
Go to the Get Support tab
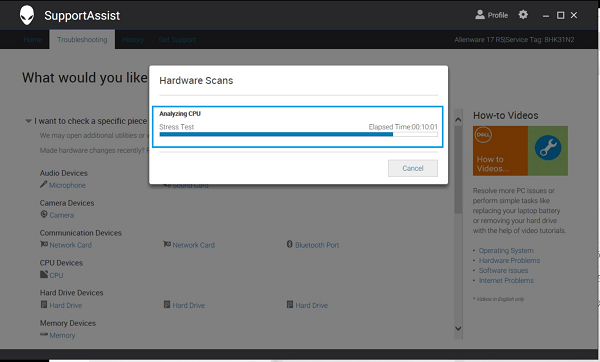coord(177,39)
